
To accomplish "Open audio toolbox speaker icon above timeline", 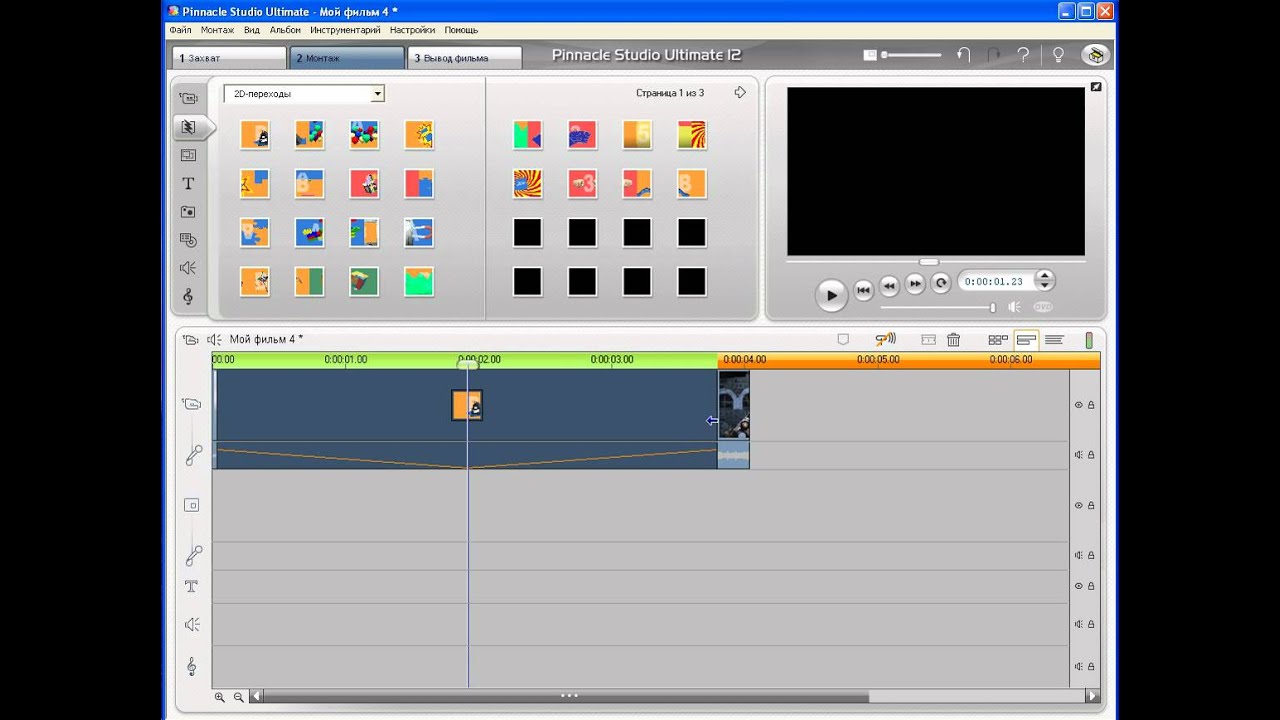I will [213, 340].
